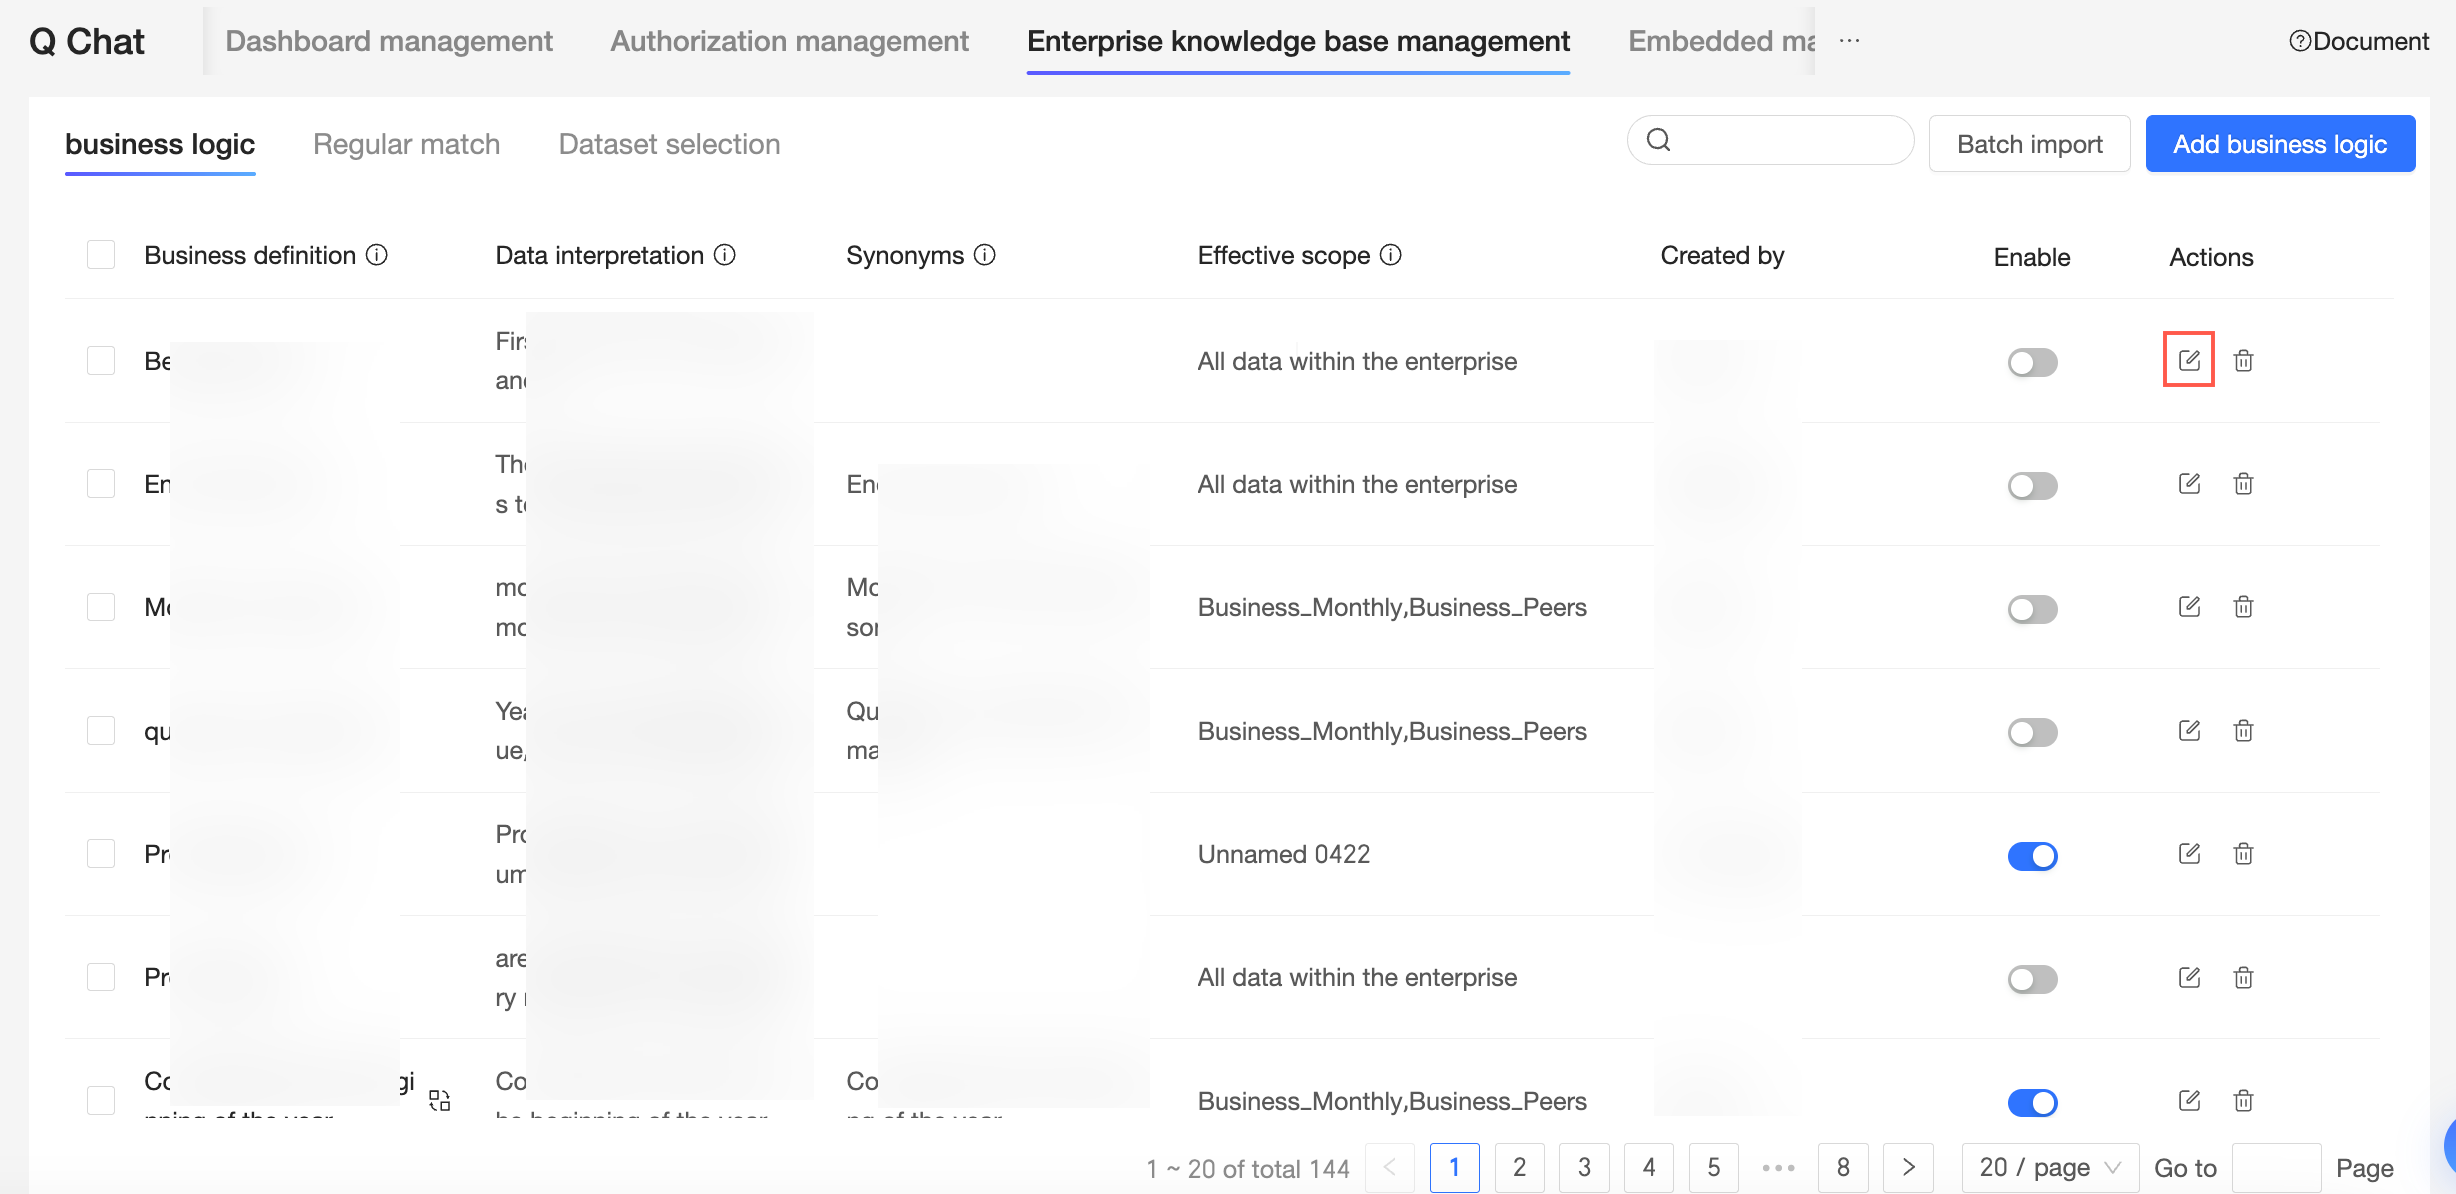
Task: Click the Add business logic button
Action: [x=2279, y=144]
